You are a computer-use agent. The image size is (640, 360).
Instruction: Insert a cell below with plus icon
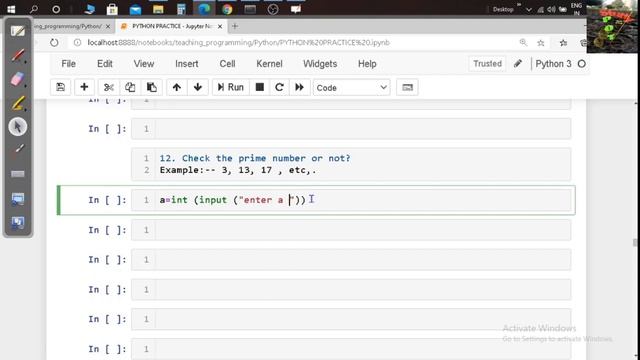84,87
